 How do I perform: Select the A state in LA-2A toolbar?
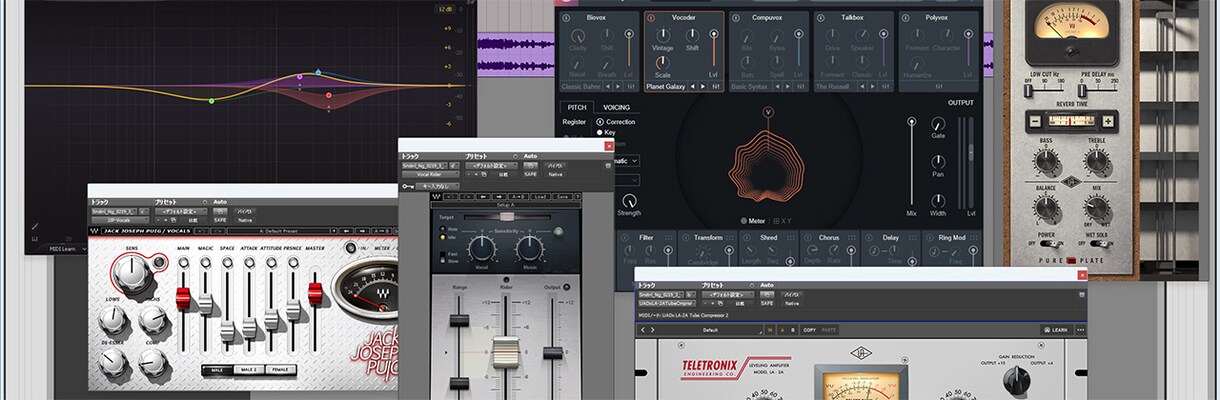click(x=781, y=329)
